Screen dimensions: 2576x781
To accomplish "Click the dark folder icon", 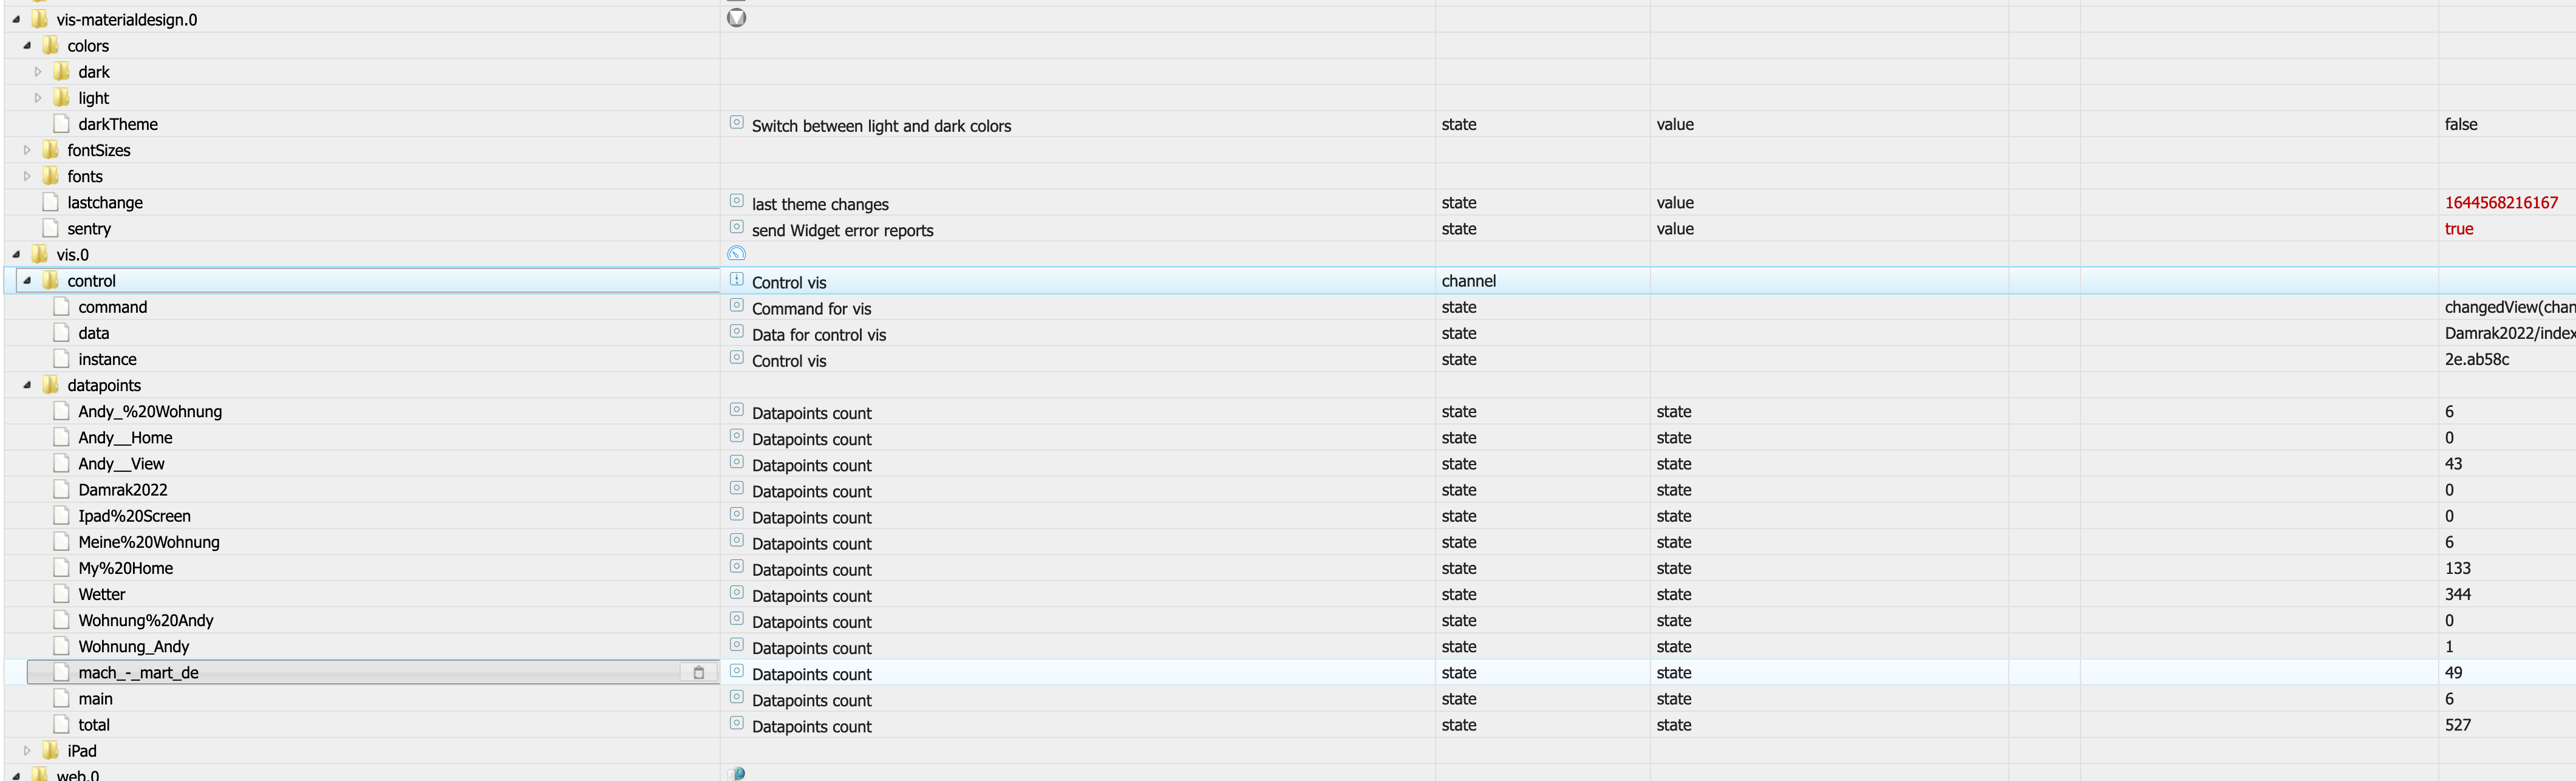I will pos(62,71).
